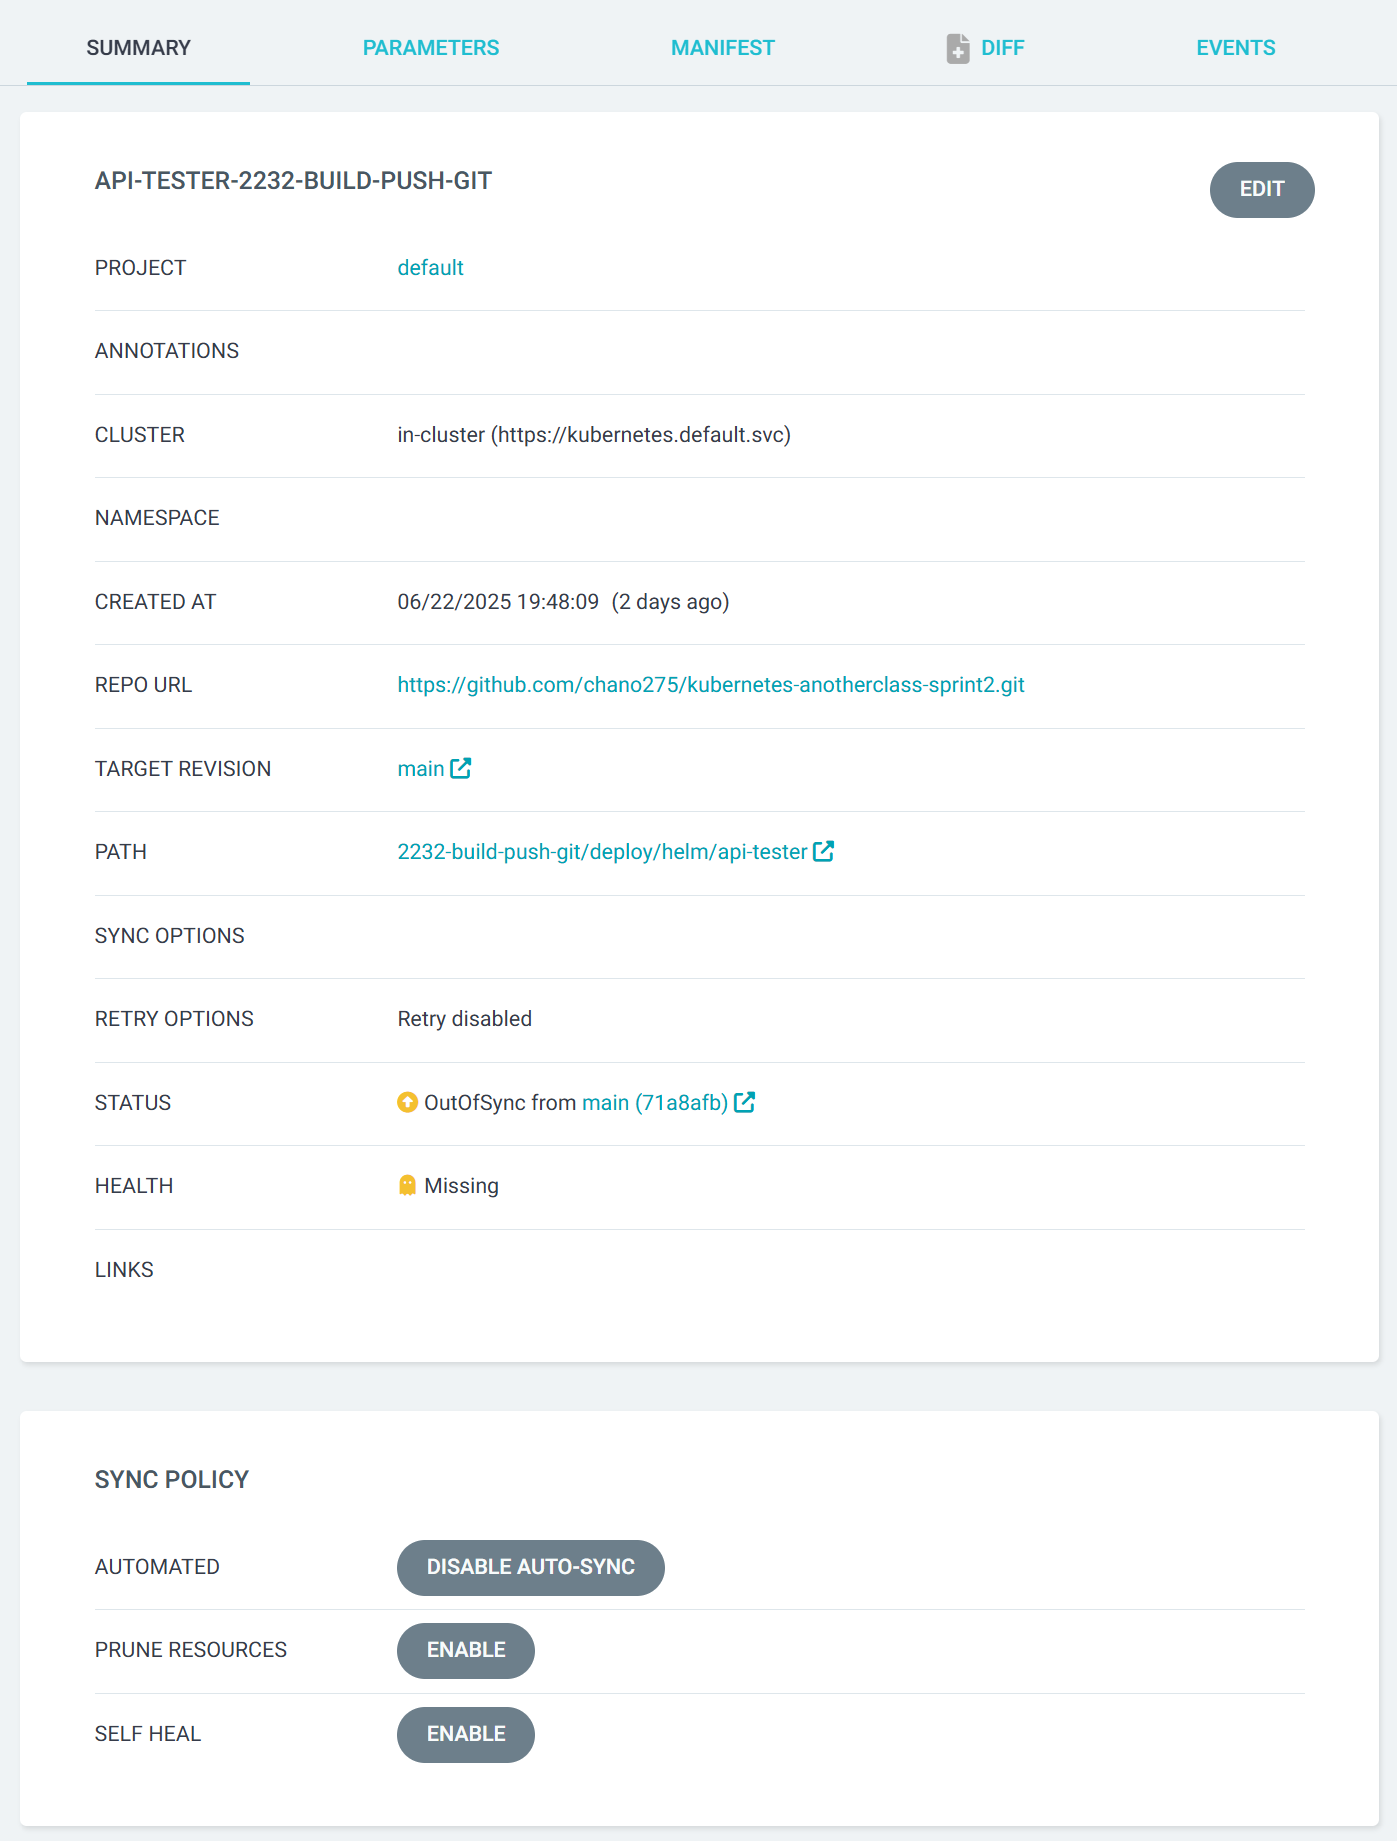Screen dimensions: 1397x1841
Task: Open the GitHub repo URL link
Action: [710, 685]
